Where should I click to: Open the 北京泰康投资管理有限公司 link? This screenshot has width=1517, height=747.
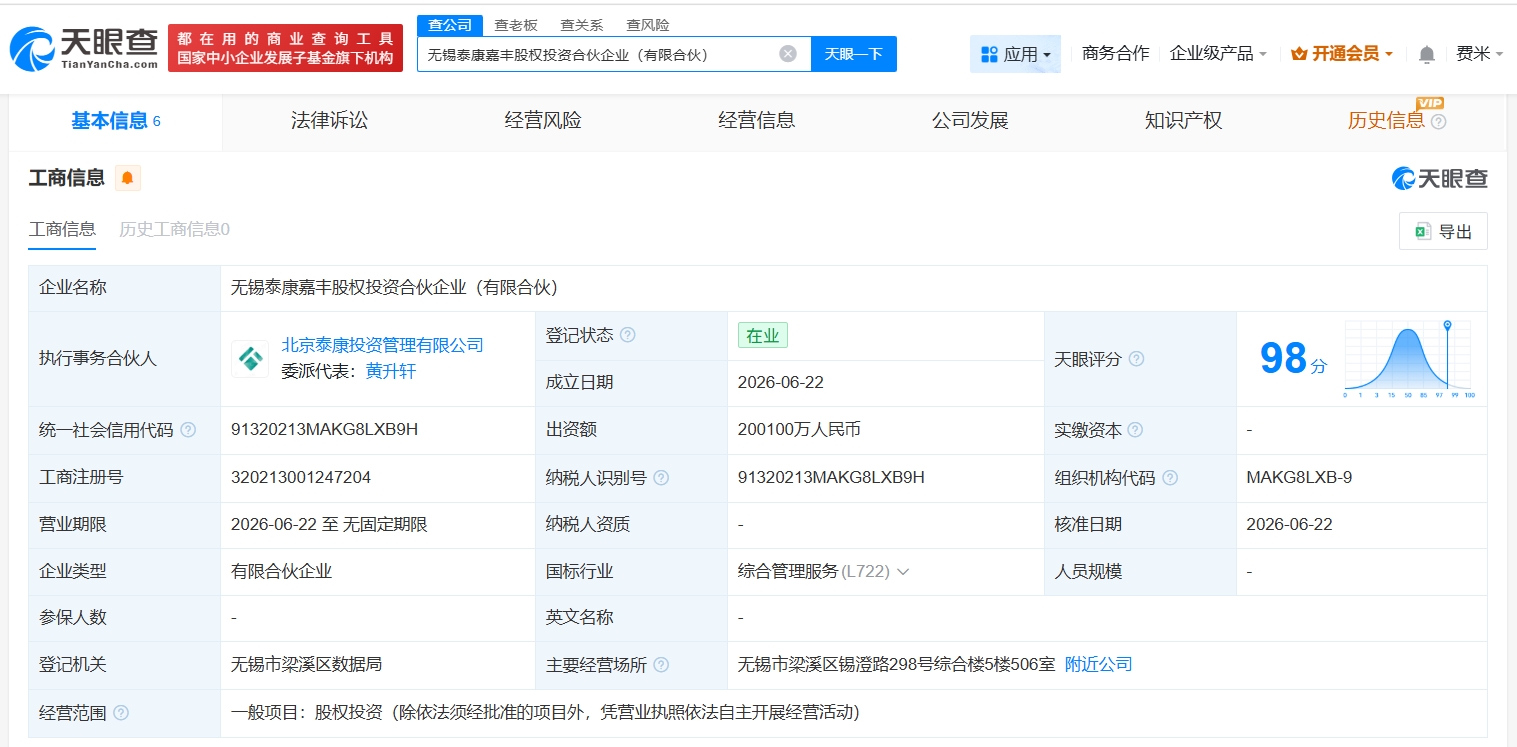(x=382, y=345)
